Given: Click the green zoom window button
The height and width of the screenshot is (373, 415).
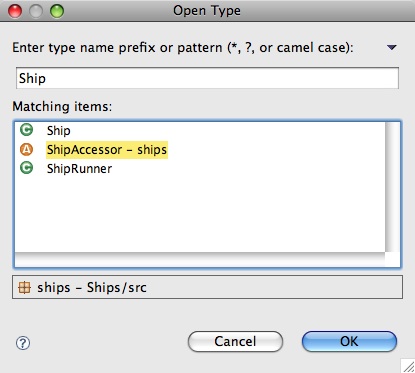Looking at the screenshot, I should [x=57, y=11].
